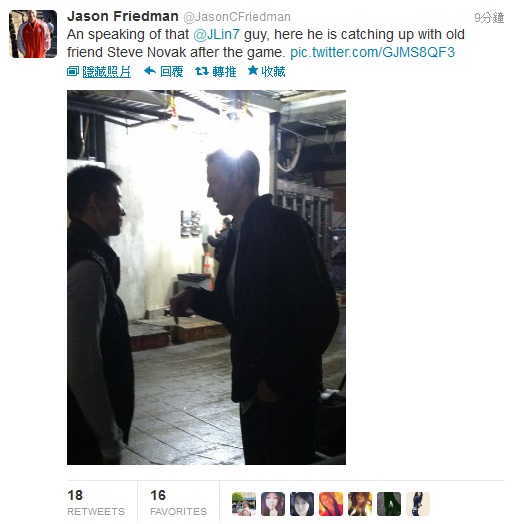This screenshot has width=512, height=524.
Task: Open third avatar in the favoriters row
Action: click(x=302, y=504)
